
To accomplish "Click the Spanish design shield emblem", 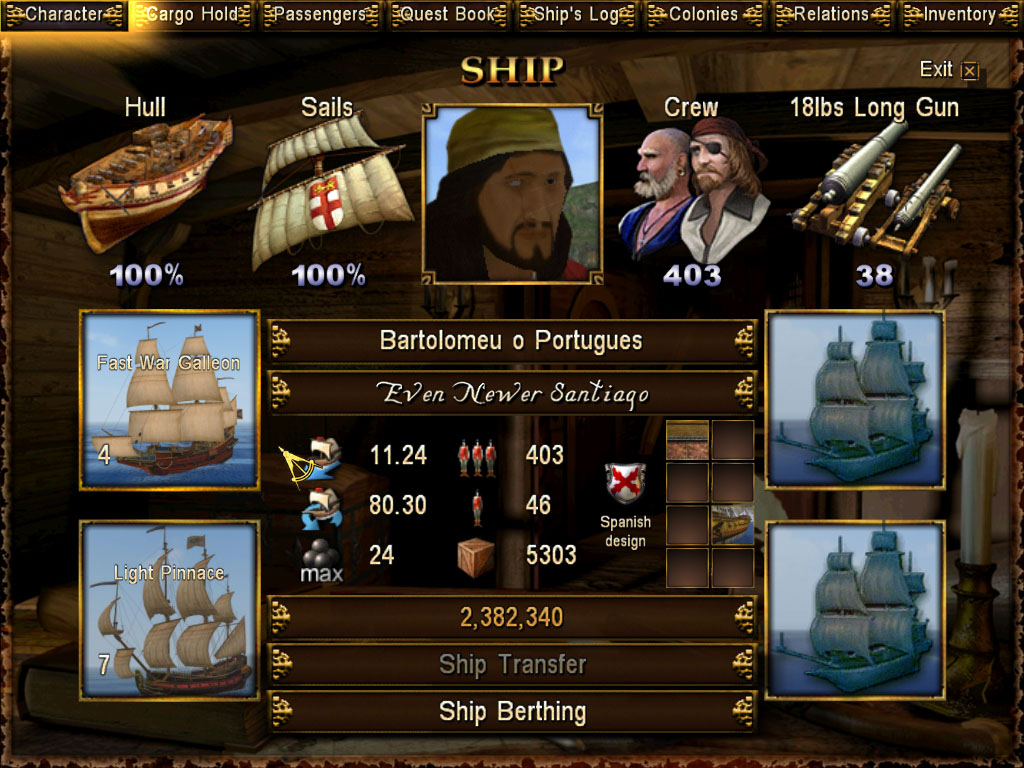I will [625, 483].
